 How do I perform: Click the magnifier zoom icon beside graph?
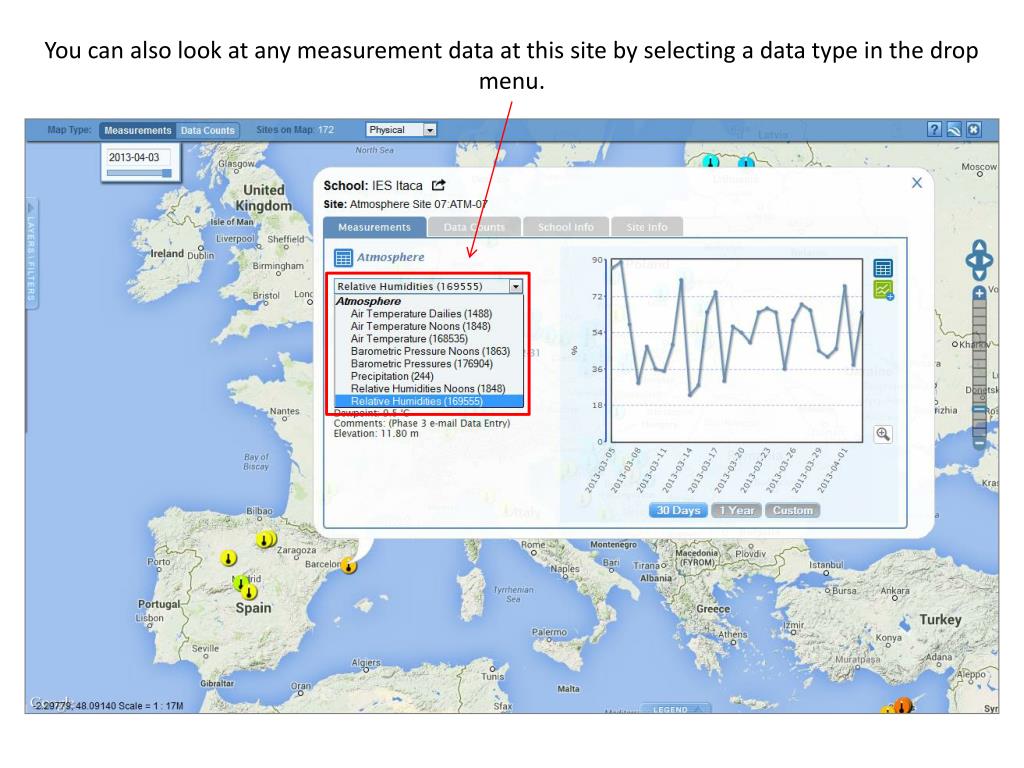pyautogui.click(x=883, y=434)
